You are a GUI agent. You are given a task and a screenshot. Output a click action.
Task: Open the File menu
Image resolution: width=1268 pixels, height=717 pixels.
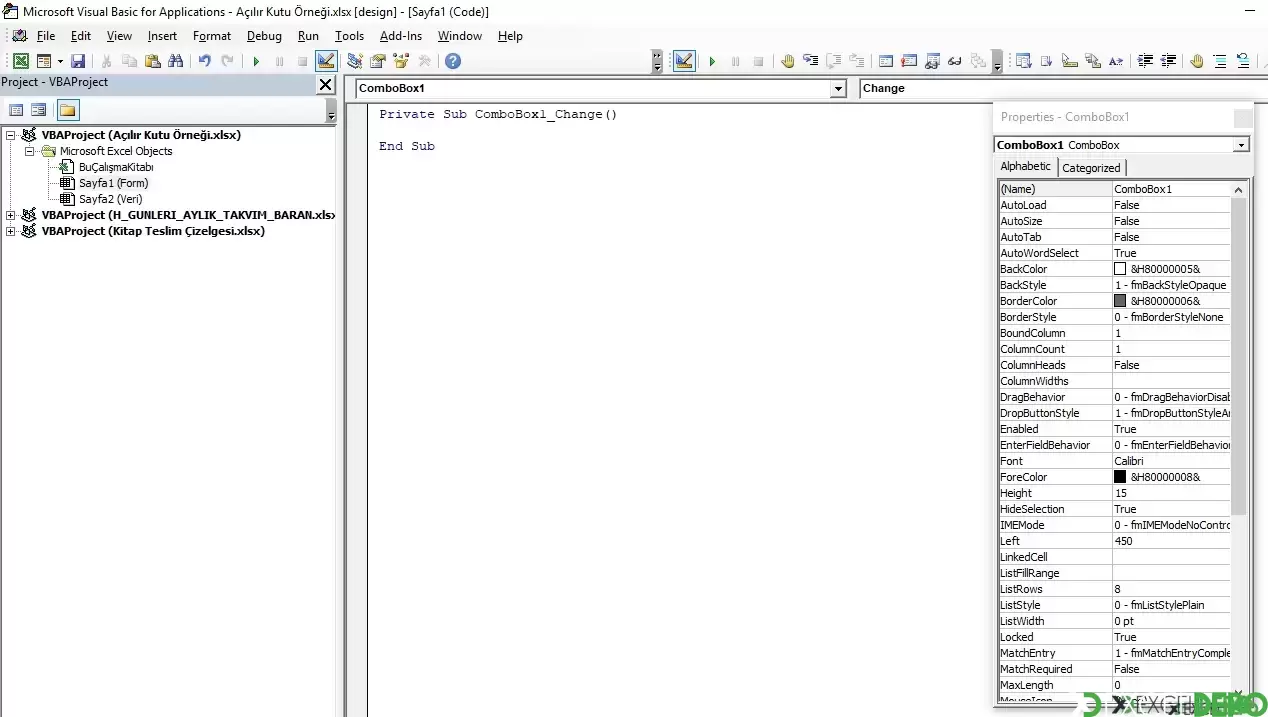click(46, 36)
